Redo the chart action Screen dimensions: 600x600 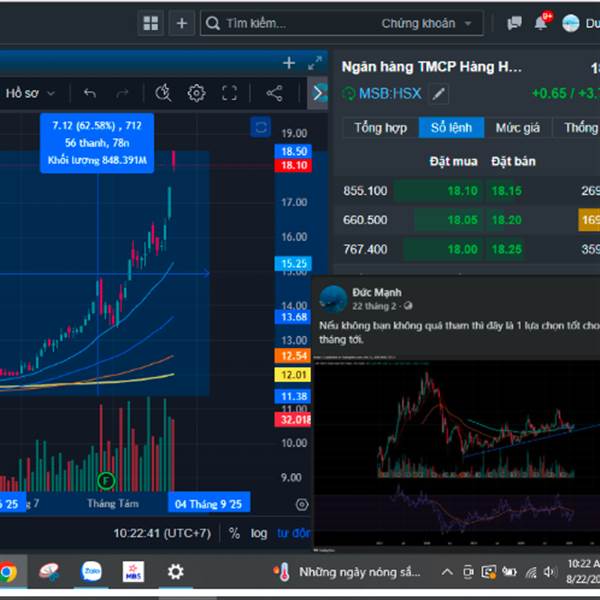[122, 93]
